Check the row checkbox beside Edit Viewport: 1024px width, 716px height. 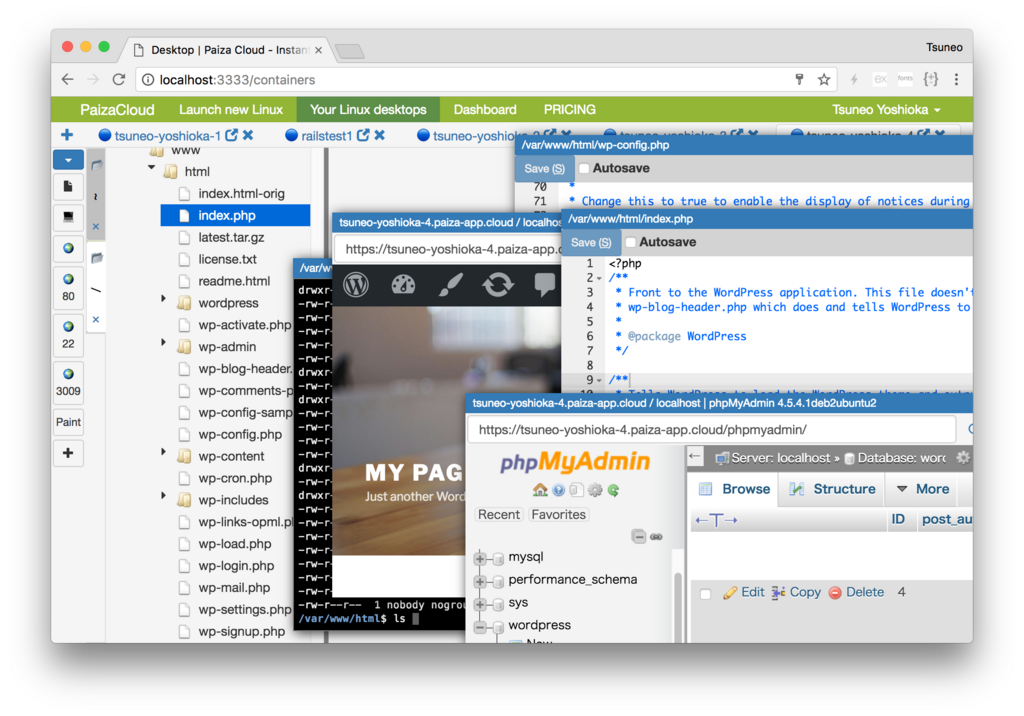pyautogui.click(x=705, y=594)
